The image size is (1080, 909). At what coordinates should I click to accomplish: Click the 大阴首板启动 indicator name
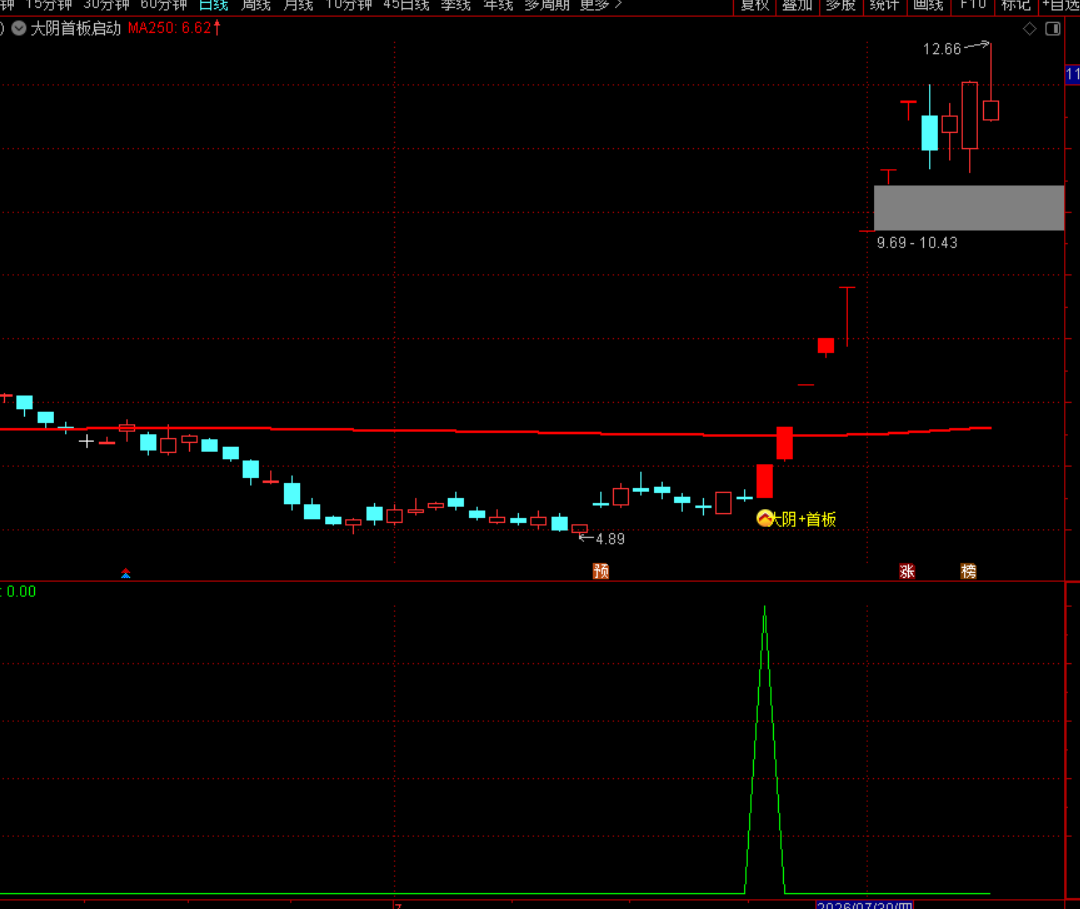click(76, 28)
